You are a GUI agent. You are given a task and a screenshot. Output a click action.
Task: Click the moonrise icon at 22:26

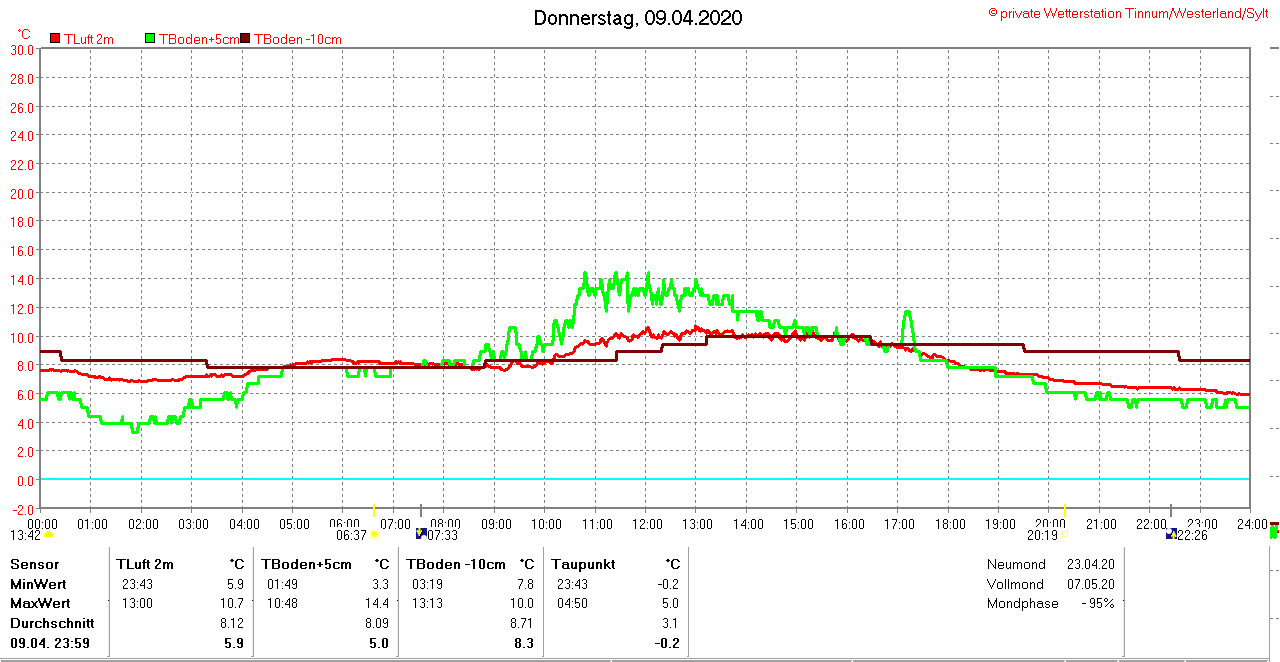pyautogui.click(x=1171, y=535)
